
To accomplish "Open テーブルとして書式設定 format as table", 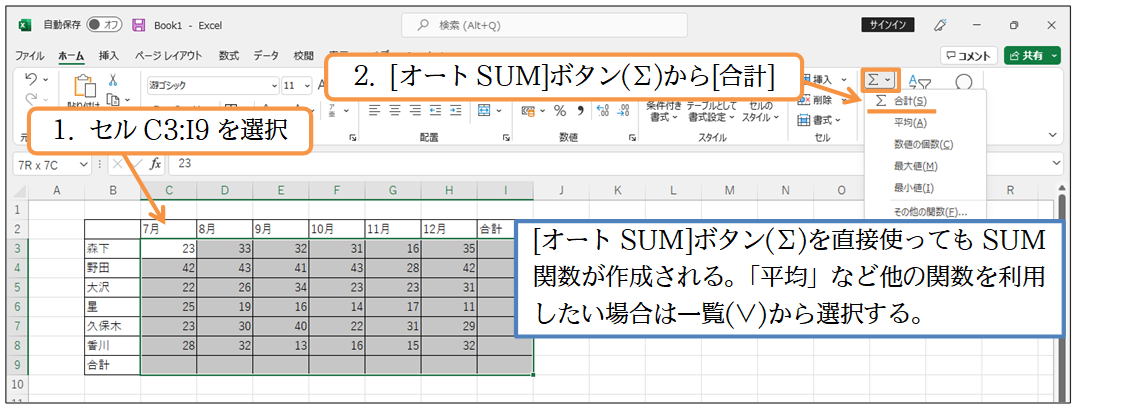I will [x=710, y=111].
